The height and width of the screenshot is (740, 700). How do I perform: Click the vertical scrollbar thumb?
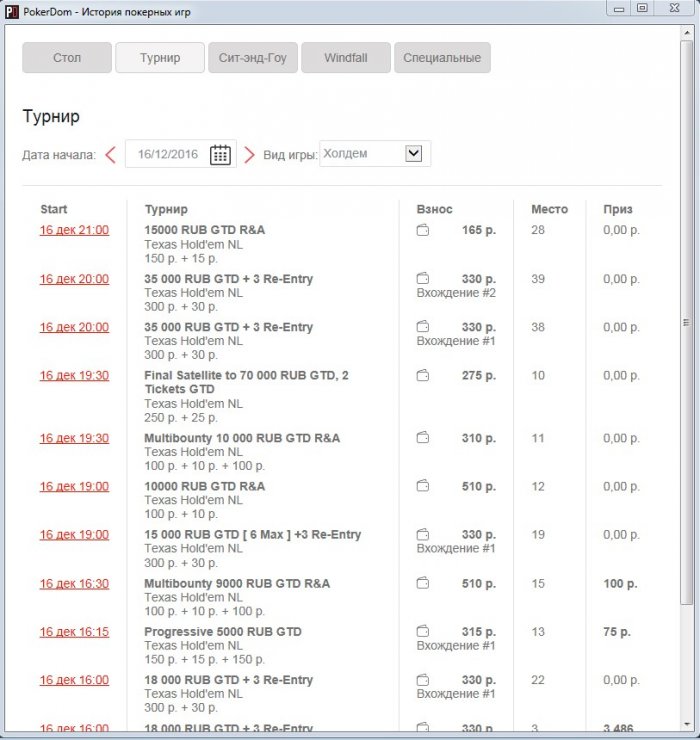coord(686,322)
